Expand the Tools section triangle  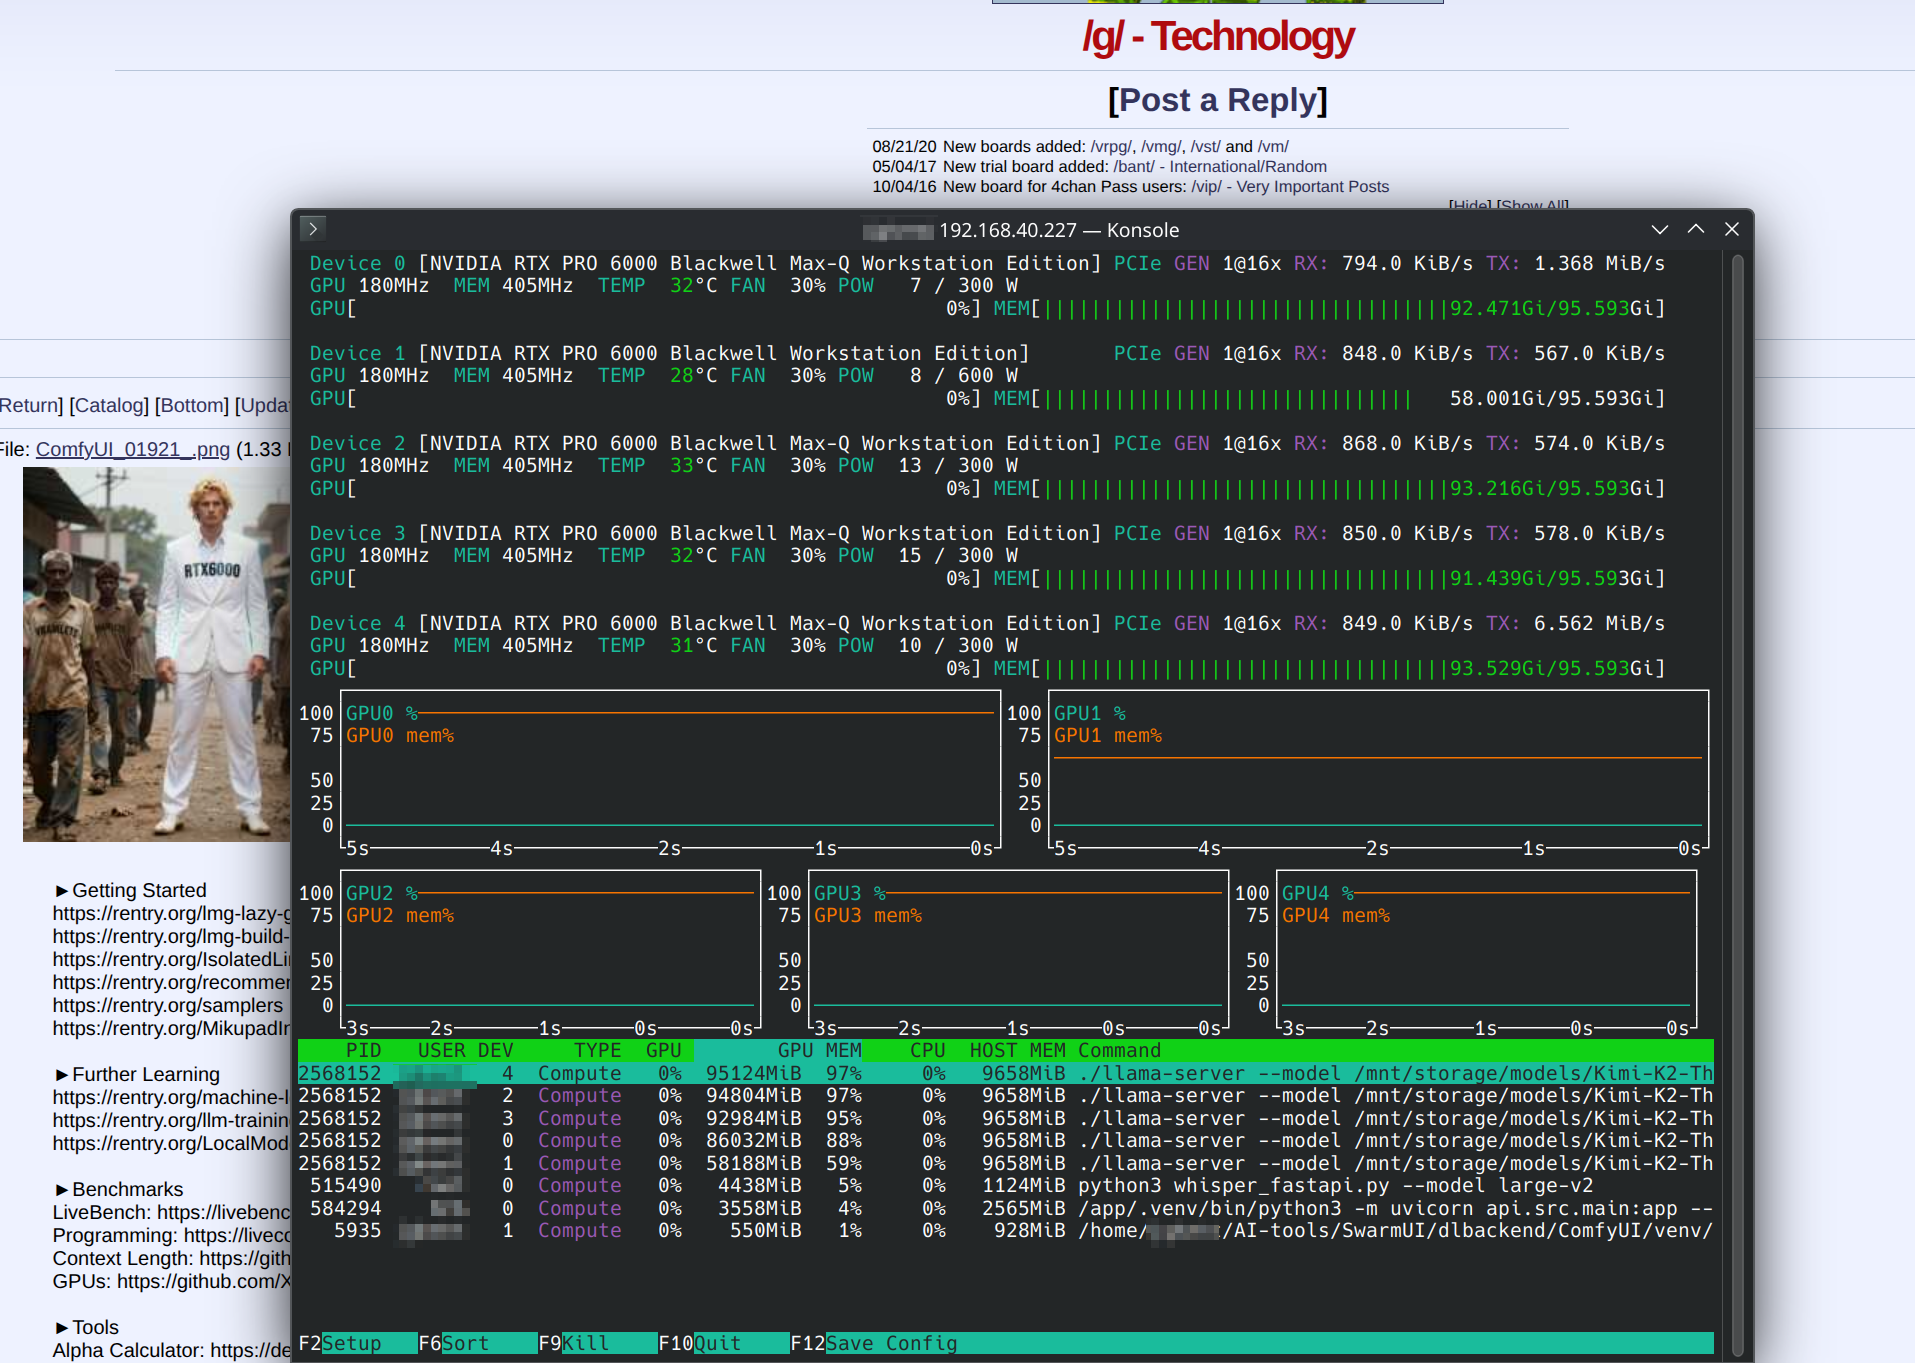pos(62,1328)
